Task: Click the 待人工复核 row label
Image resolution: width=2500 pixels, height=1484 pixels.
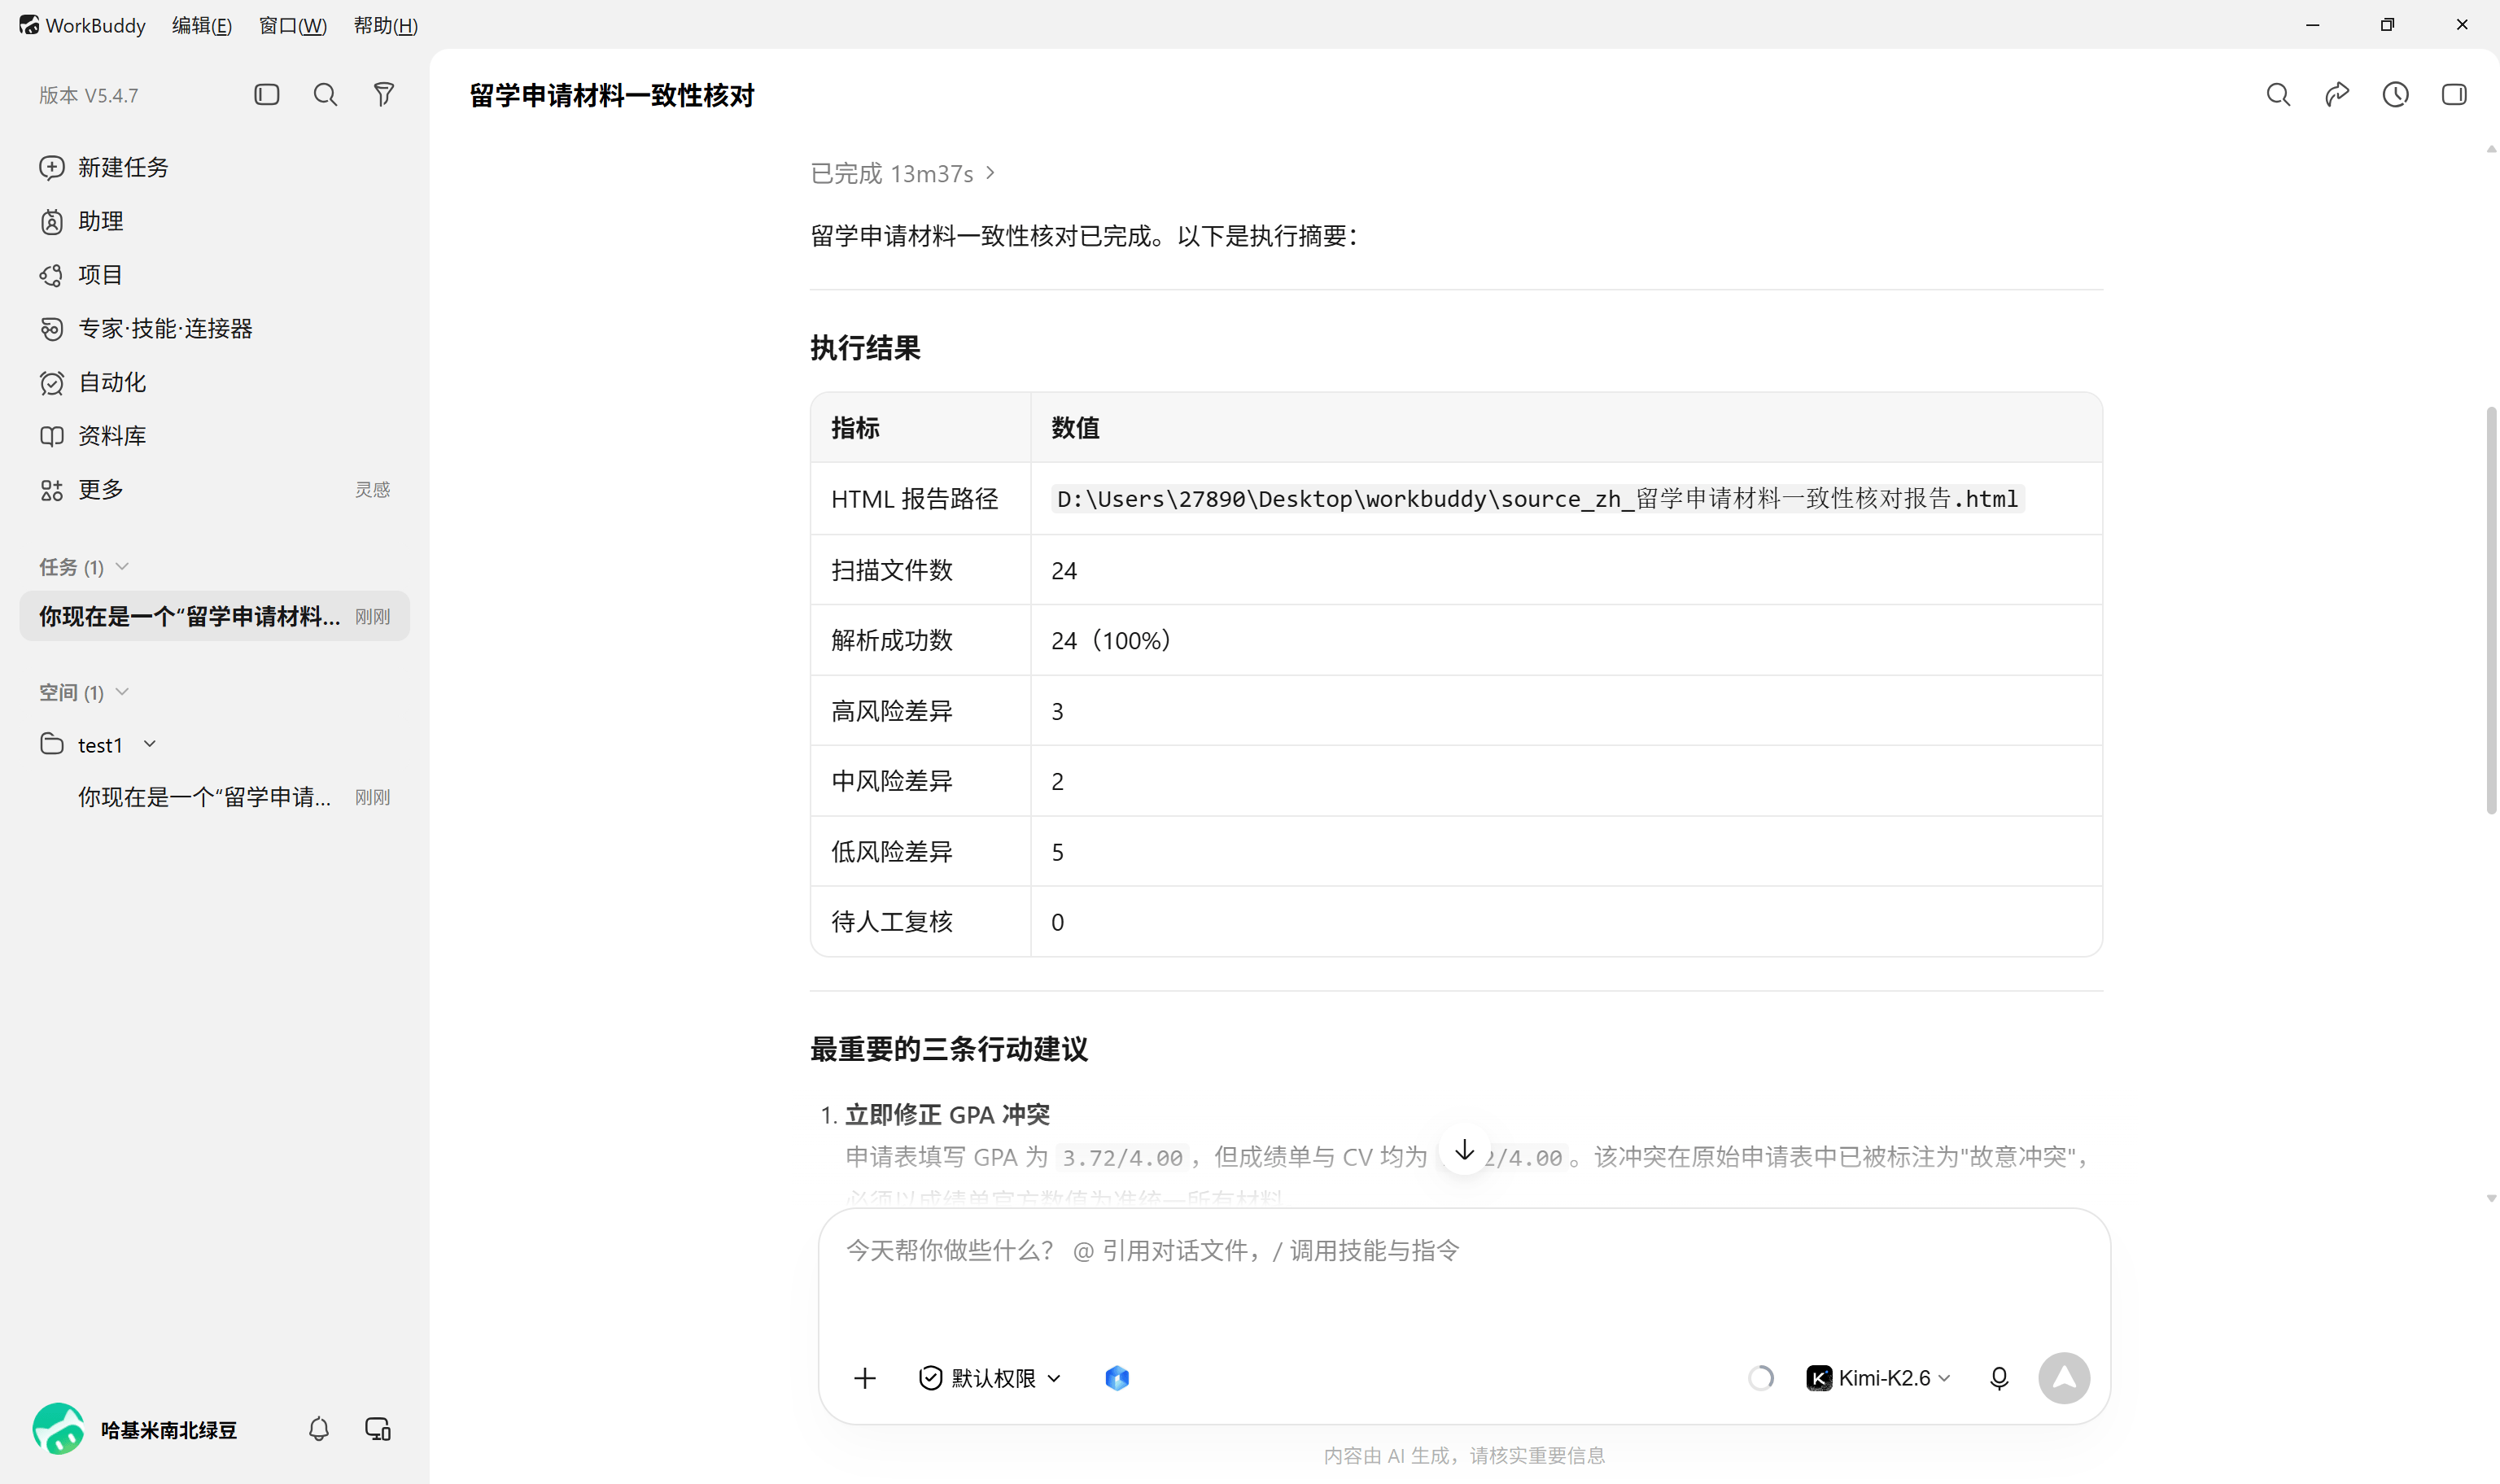Action: 892,922
